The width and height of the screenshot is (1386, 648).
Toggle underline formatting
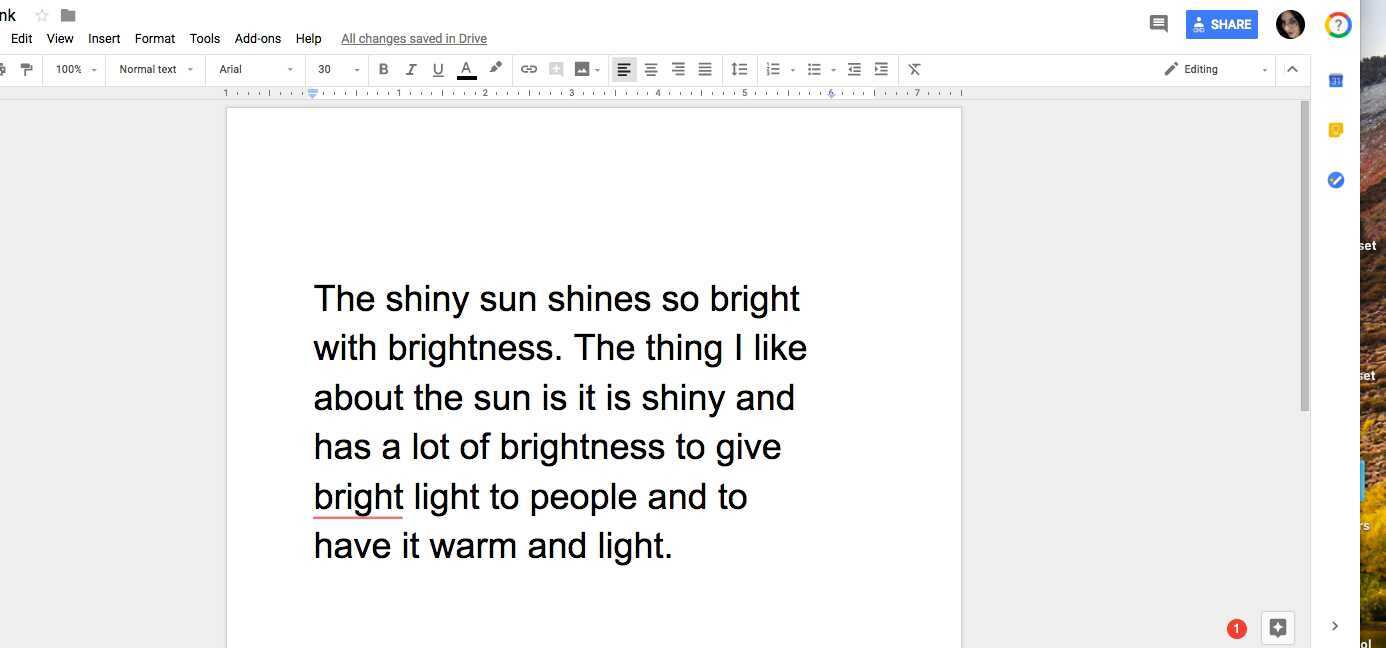click(438, 69)
